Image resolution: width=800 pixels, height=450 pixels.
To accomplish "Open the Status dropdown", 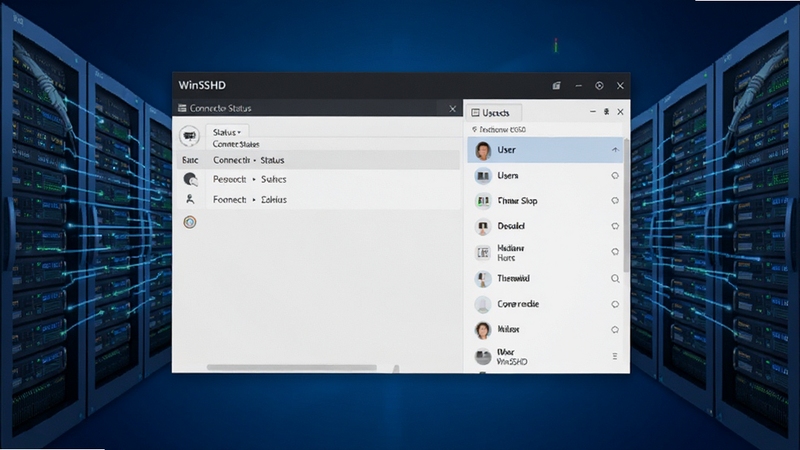I will coord(227,132).
